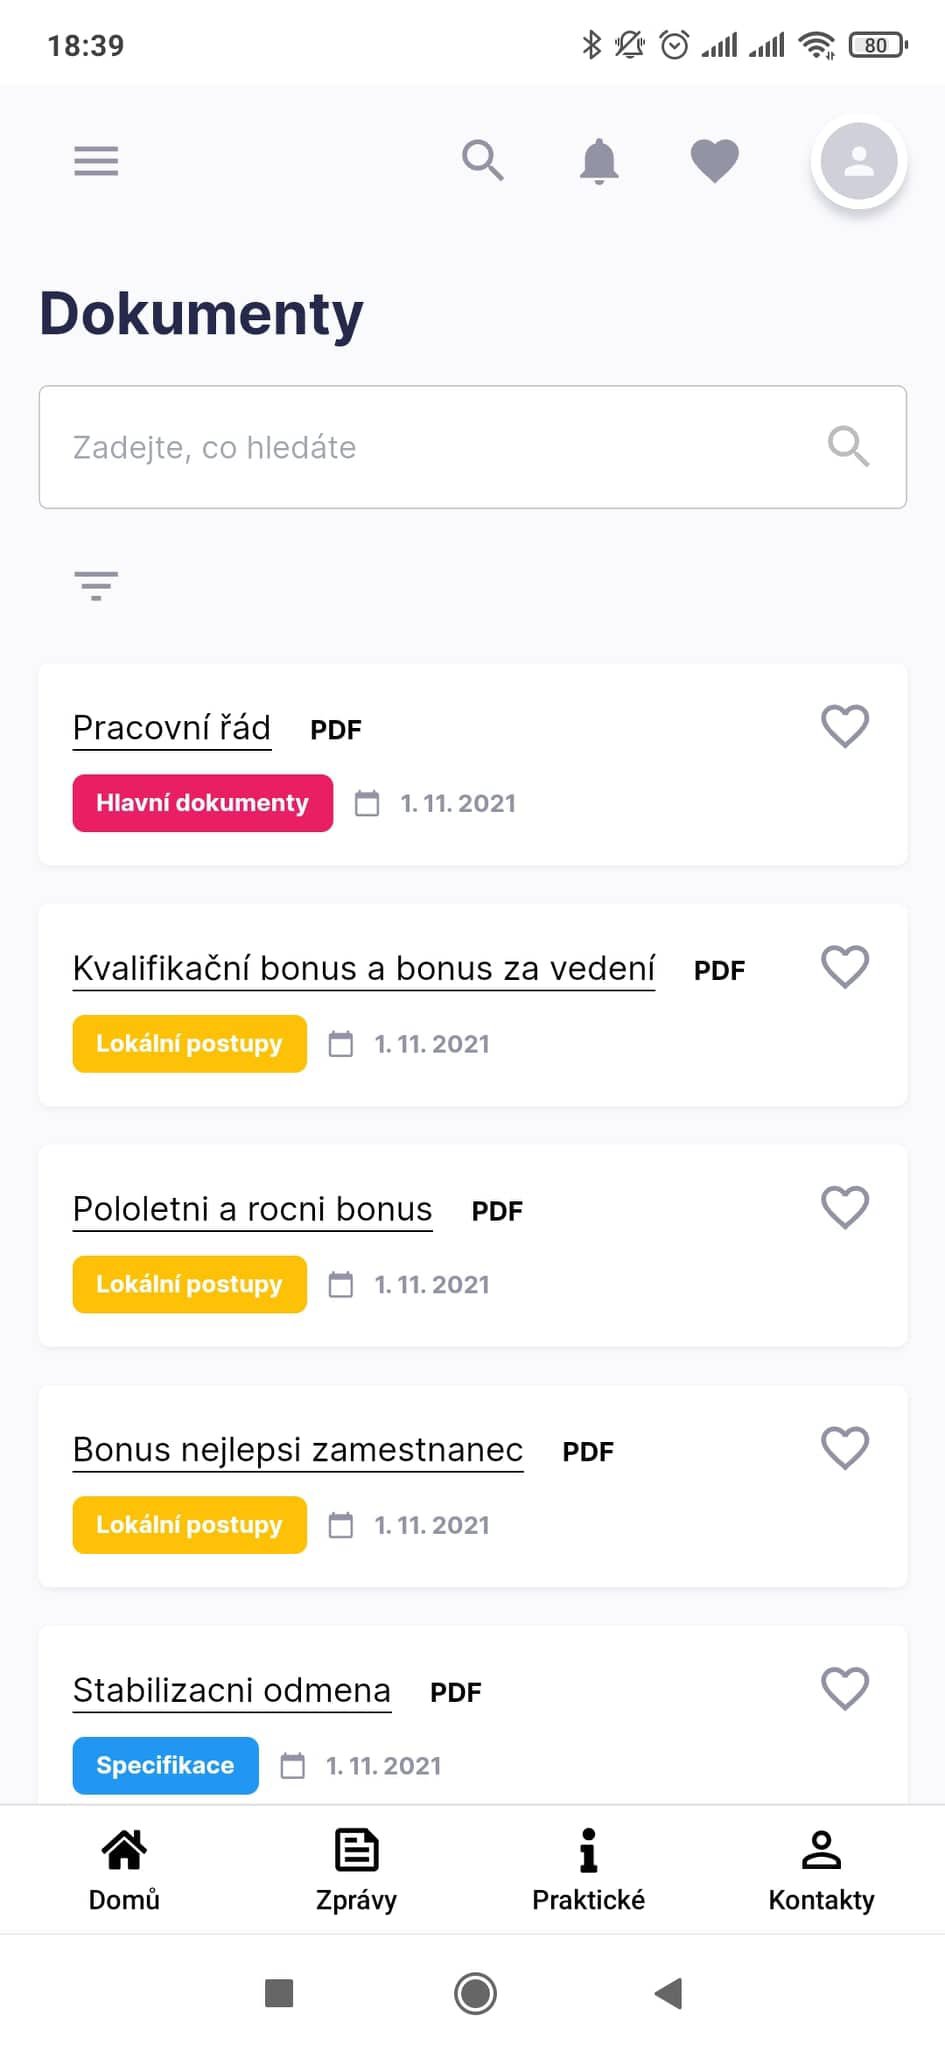945x2048 pixels.
Task: Favorite the Pracovní řád document
Action: (x=845, y=726)
